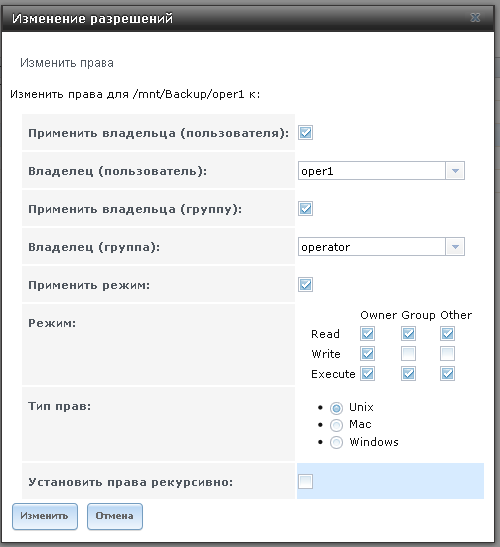500x547 pixels.
Task: Toggle the apply owner (user) checkbox
Action: [x=305, y=133]
